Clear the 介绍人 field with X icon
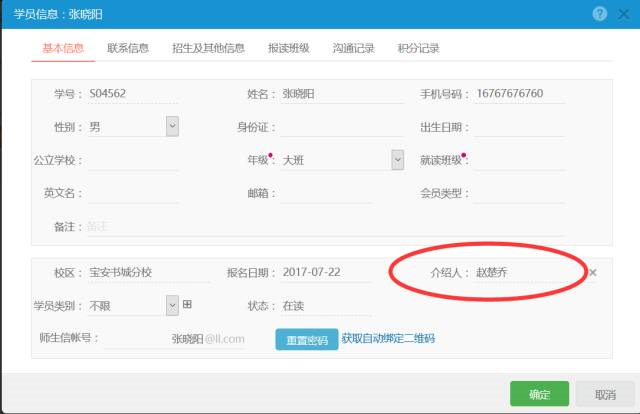The image size is (640, 414). pos(592,273)
